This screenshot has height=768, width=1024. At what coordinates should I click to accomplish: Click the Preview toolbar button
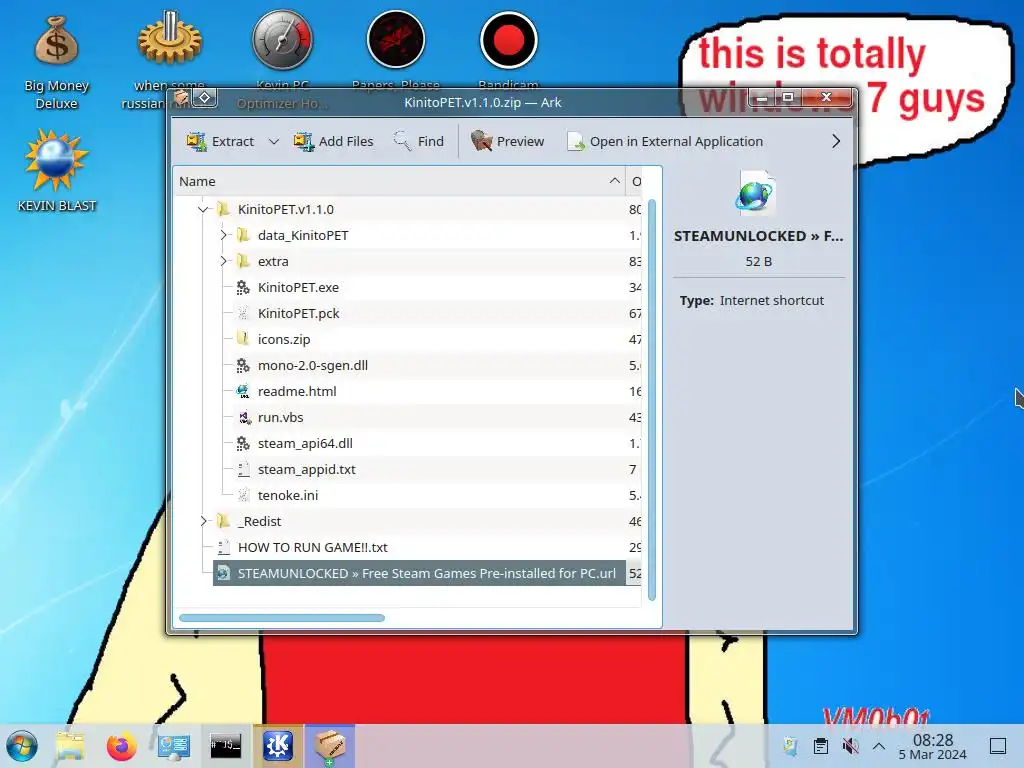(507, 141)
